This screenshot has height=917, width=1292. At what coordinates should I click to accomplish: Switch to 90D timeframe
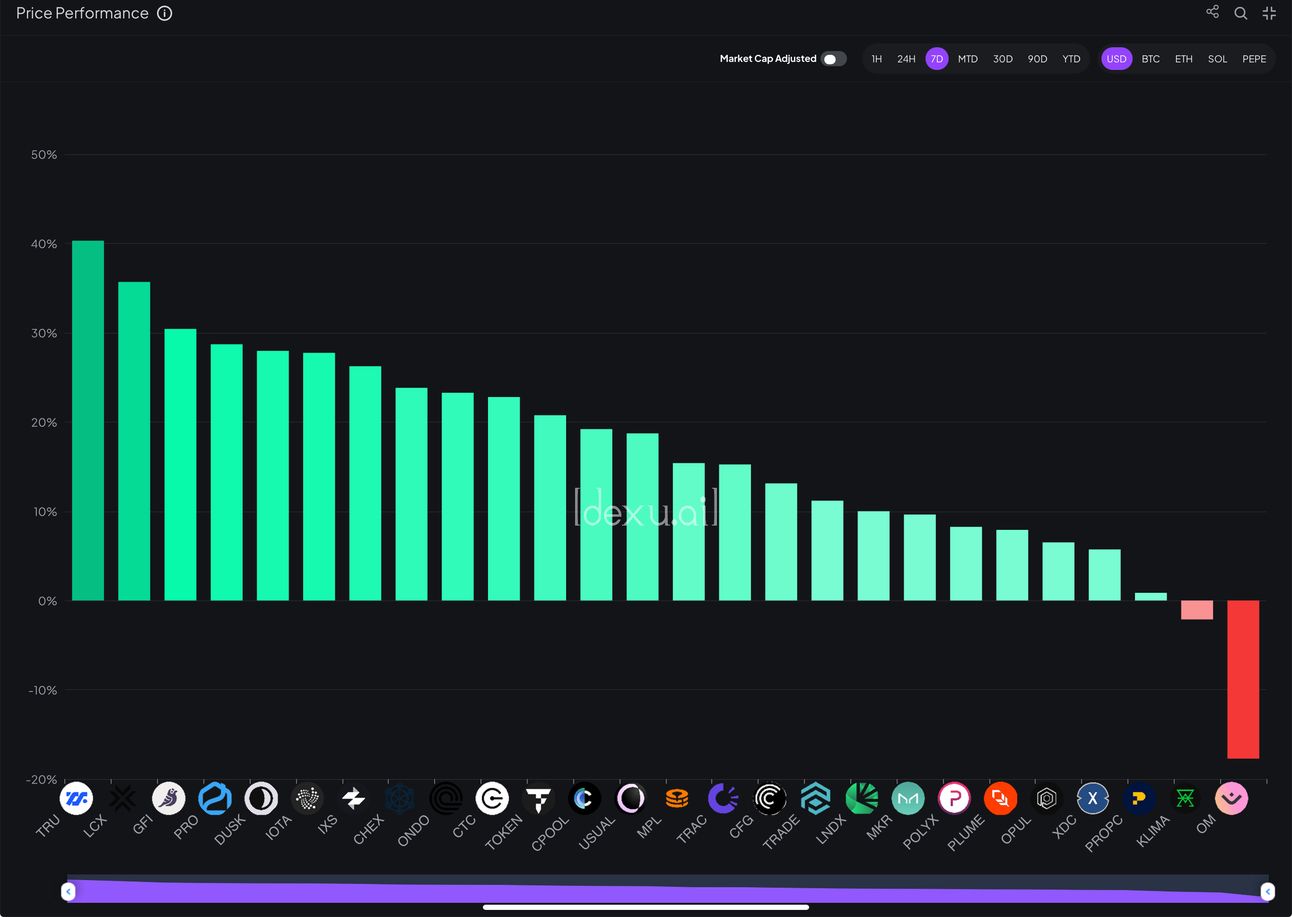[x=1038, y=59]
